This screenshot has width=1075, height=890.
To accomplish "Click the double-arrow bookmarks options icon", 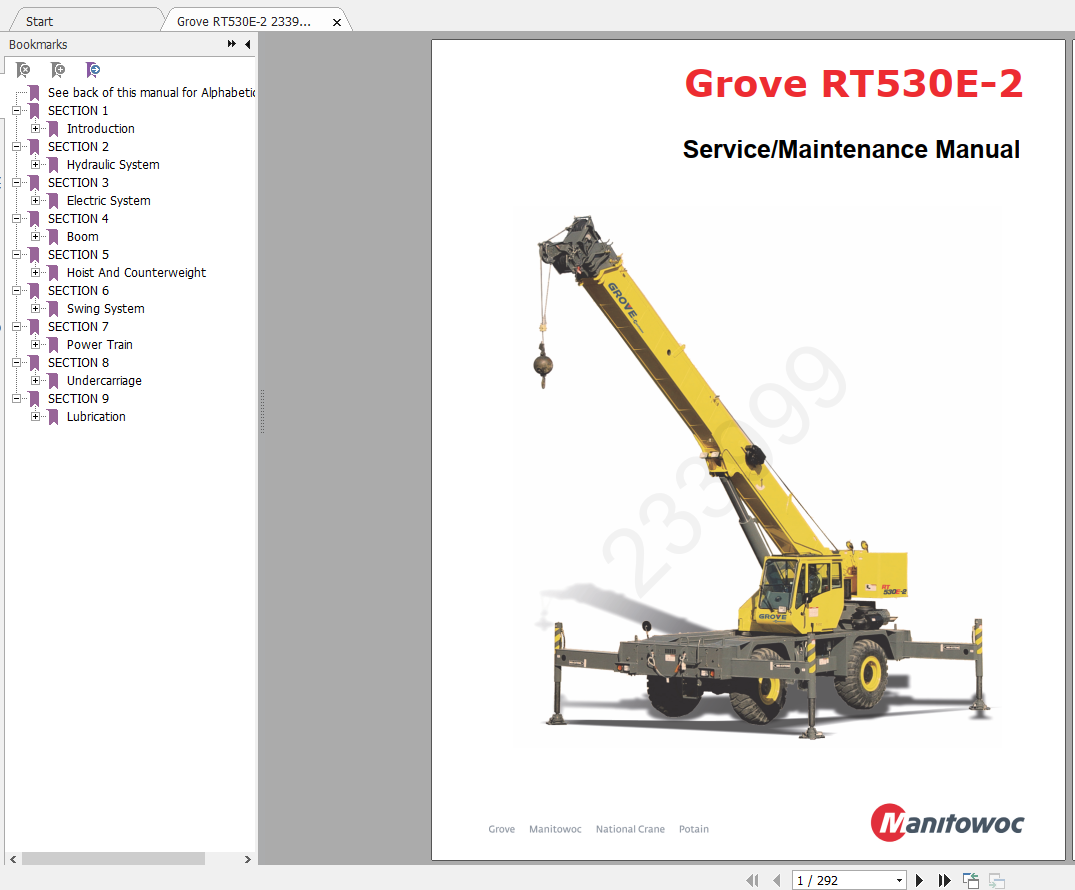I will pyautogui.click(x=232, y=45).
